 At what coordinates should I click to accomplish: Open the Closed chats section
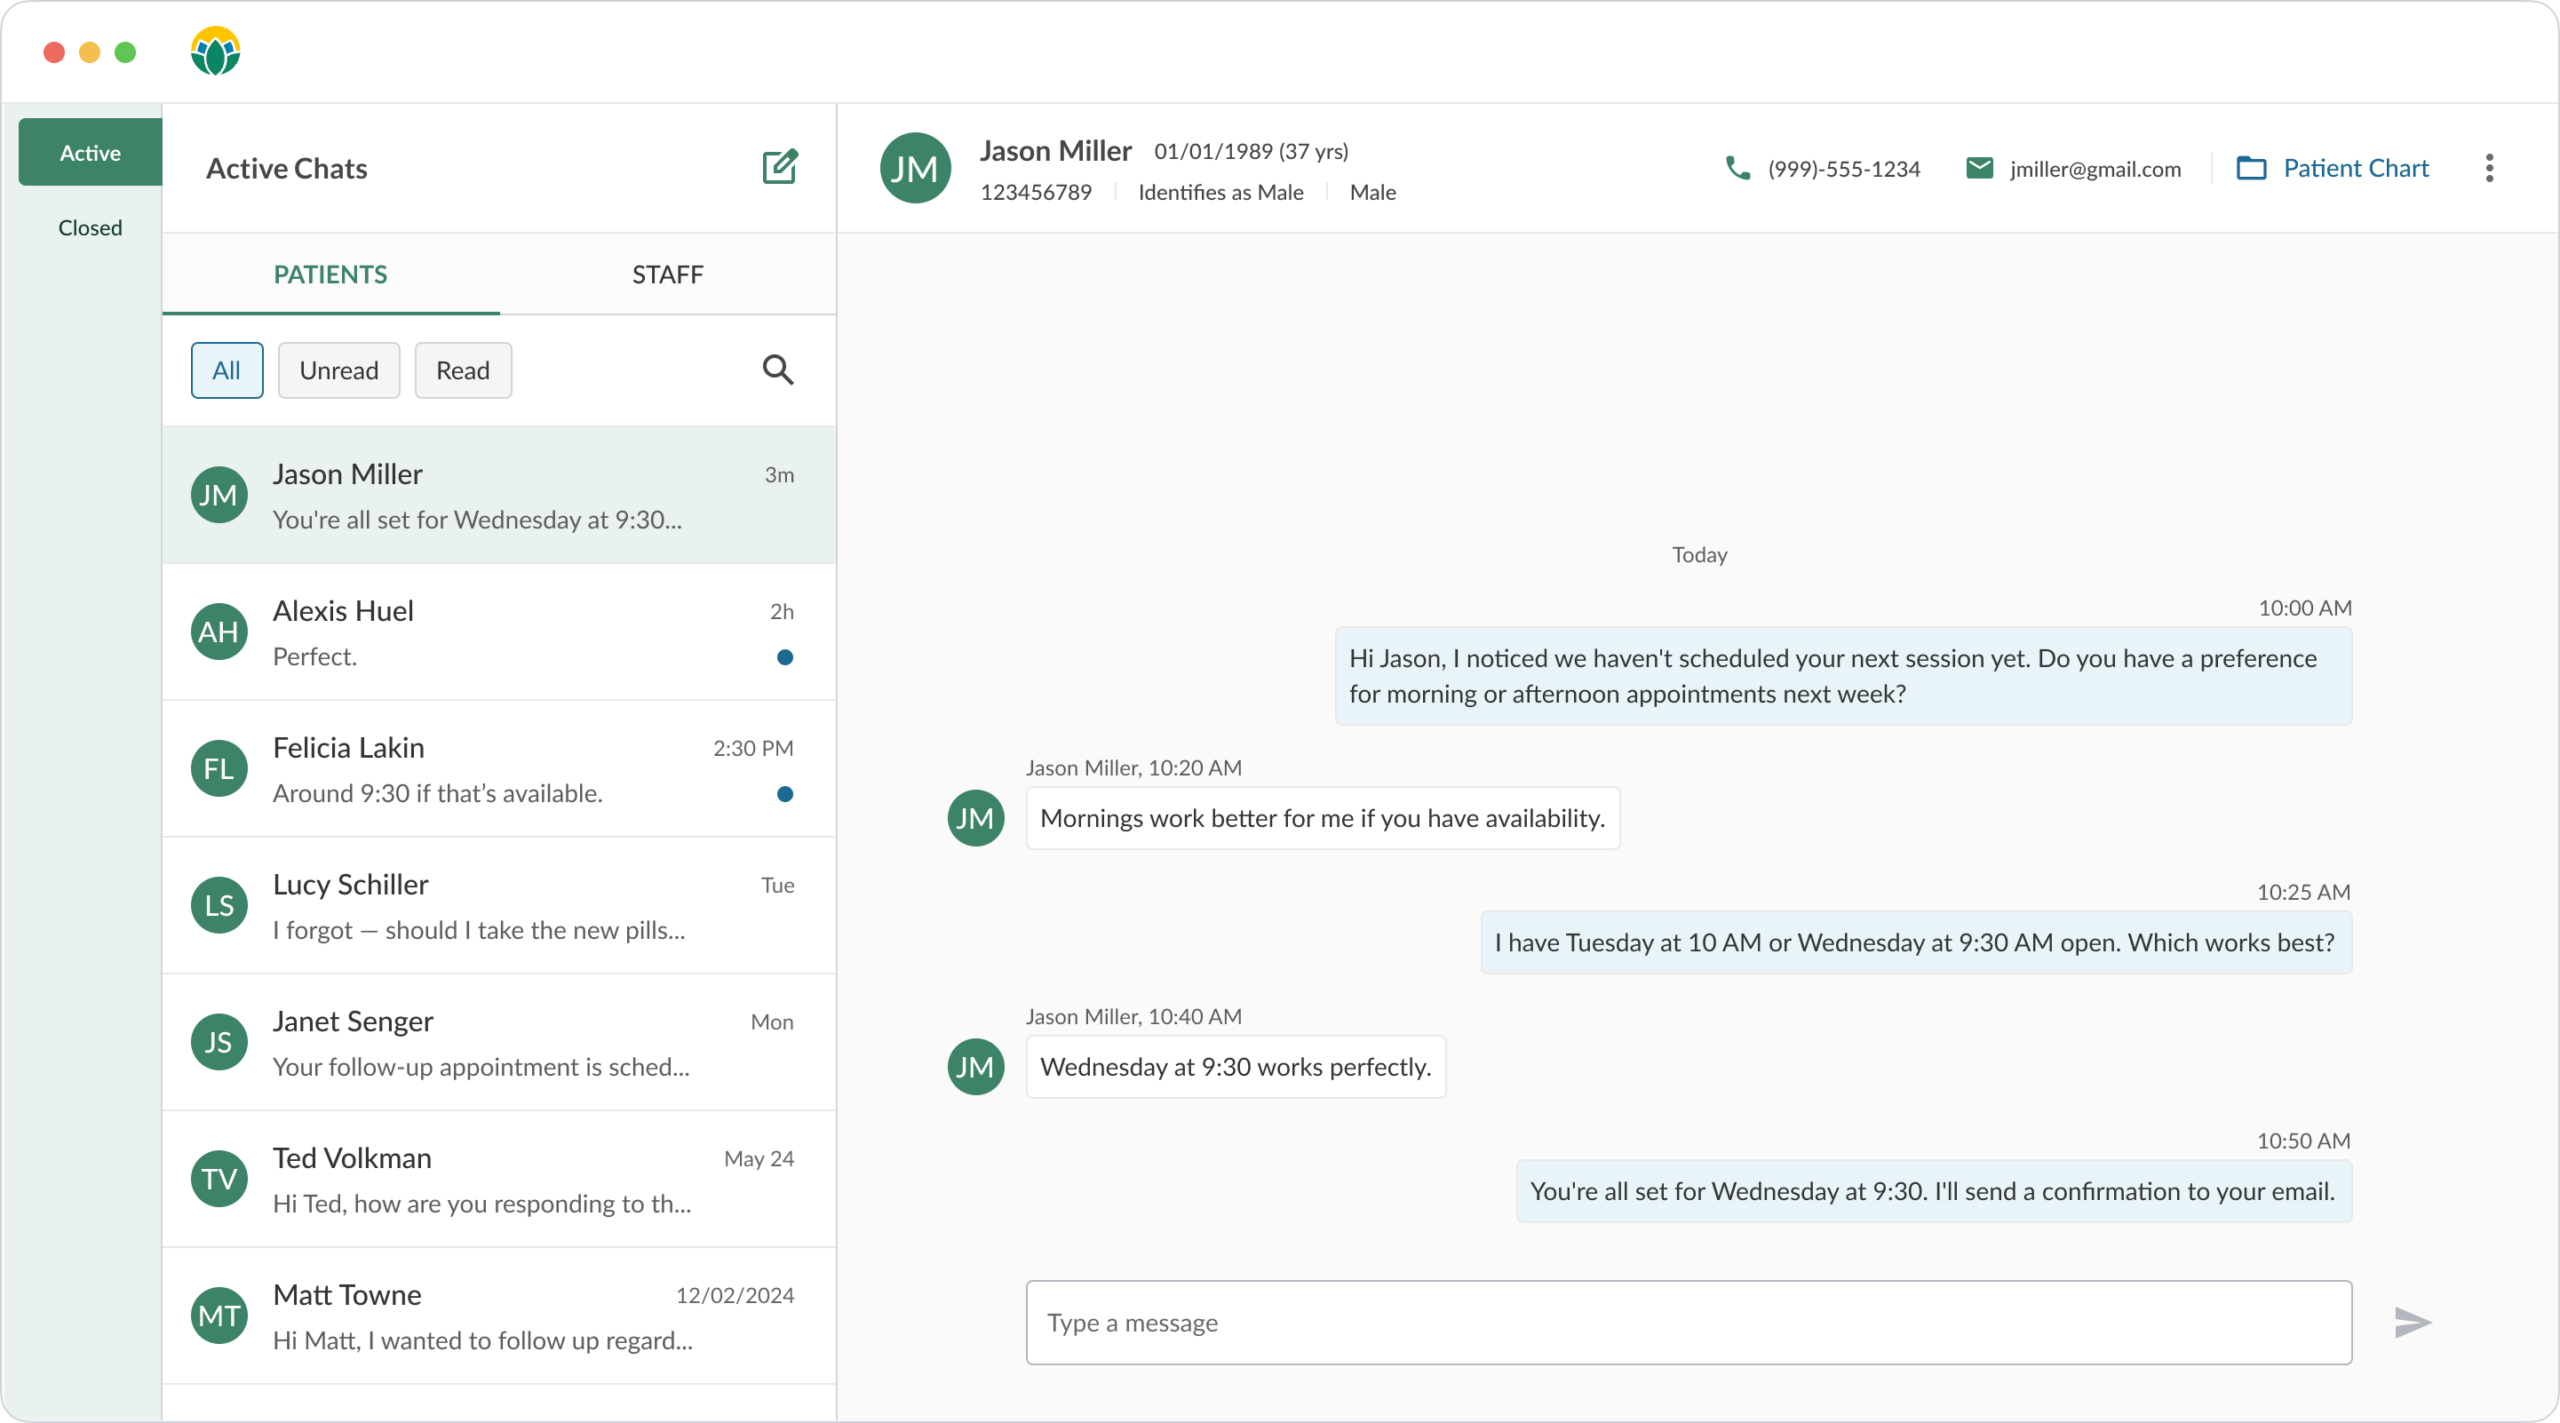tap(90, 228)
